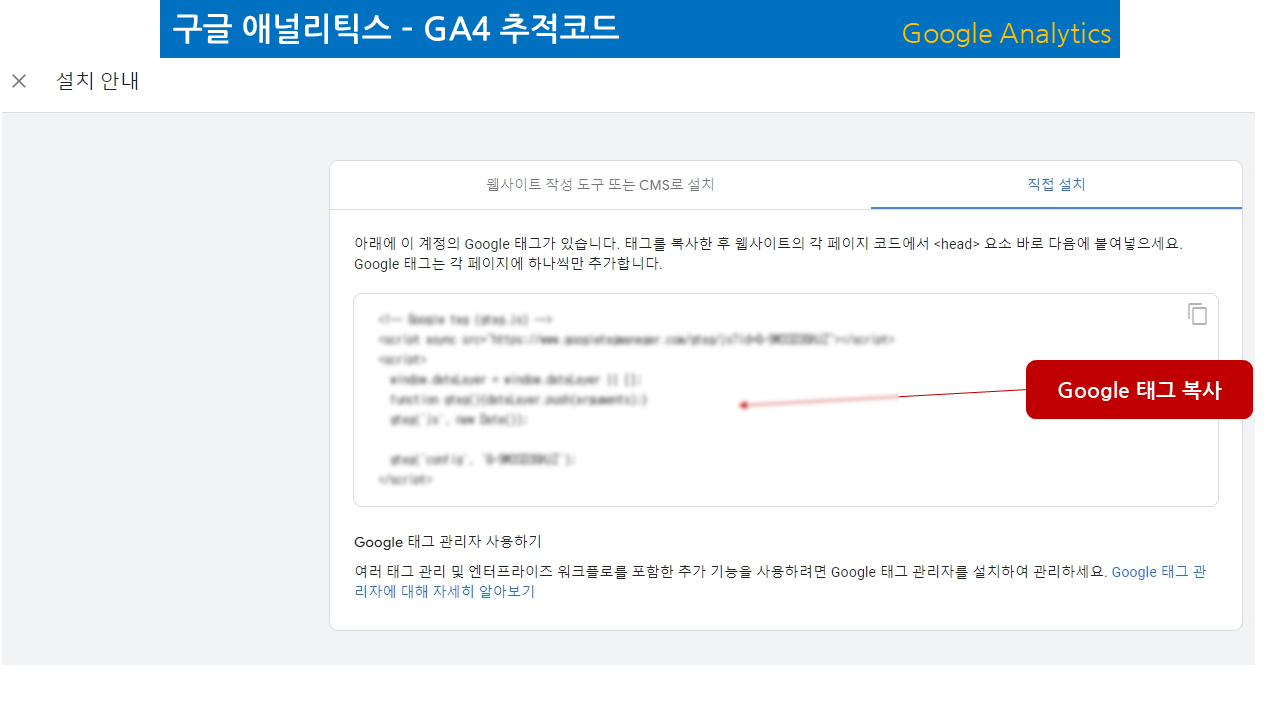Click the Google 태그 관리자 사용하기 heading
The image size is (1280, 720).
click(448, 541)
